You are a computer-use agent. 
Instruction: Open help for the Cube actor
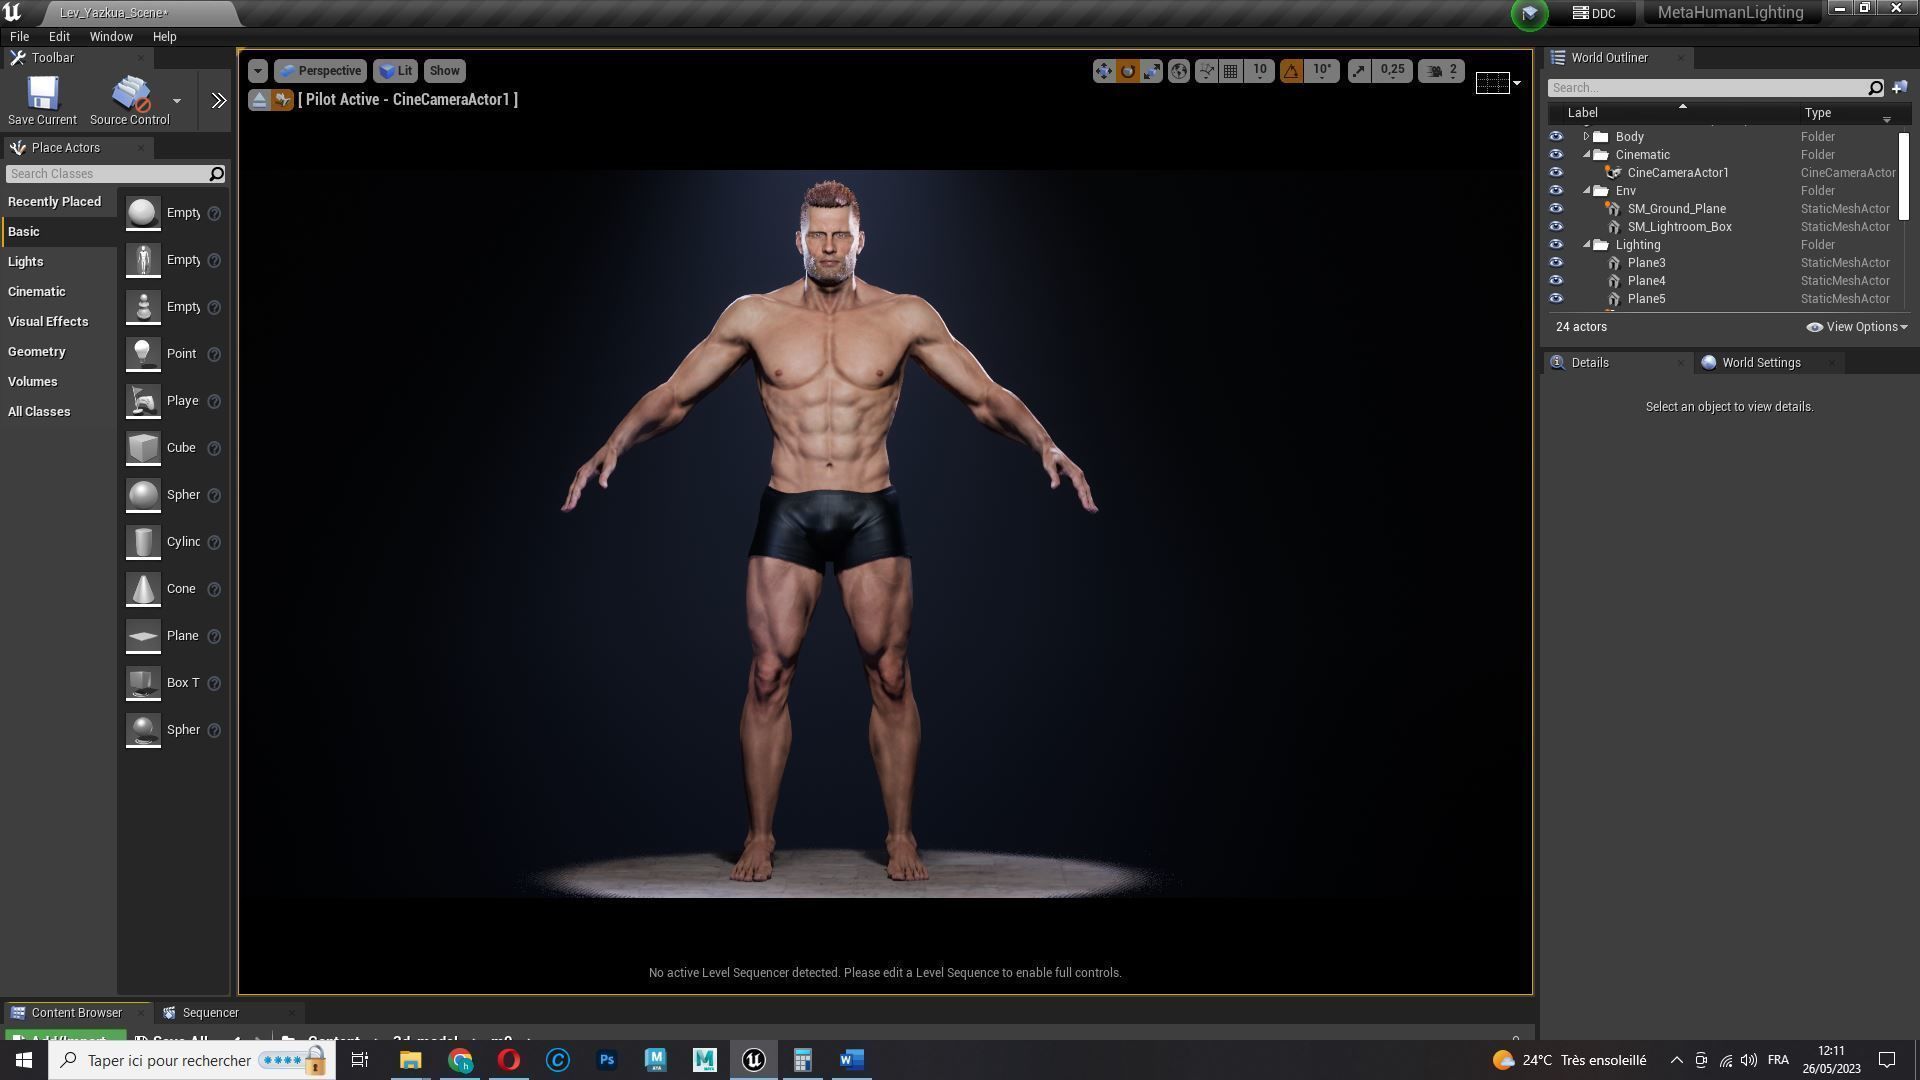pos(214,448)
